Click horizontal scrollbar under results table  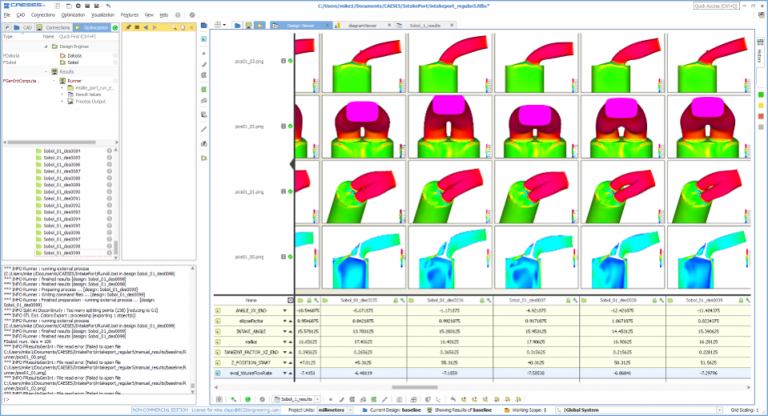(x=415, y=387)
